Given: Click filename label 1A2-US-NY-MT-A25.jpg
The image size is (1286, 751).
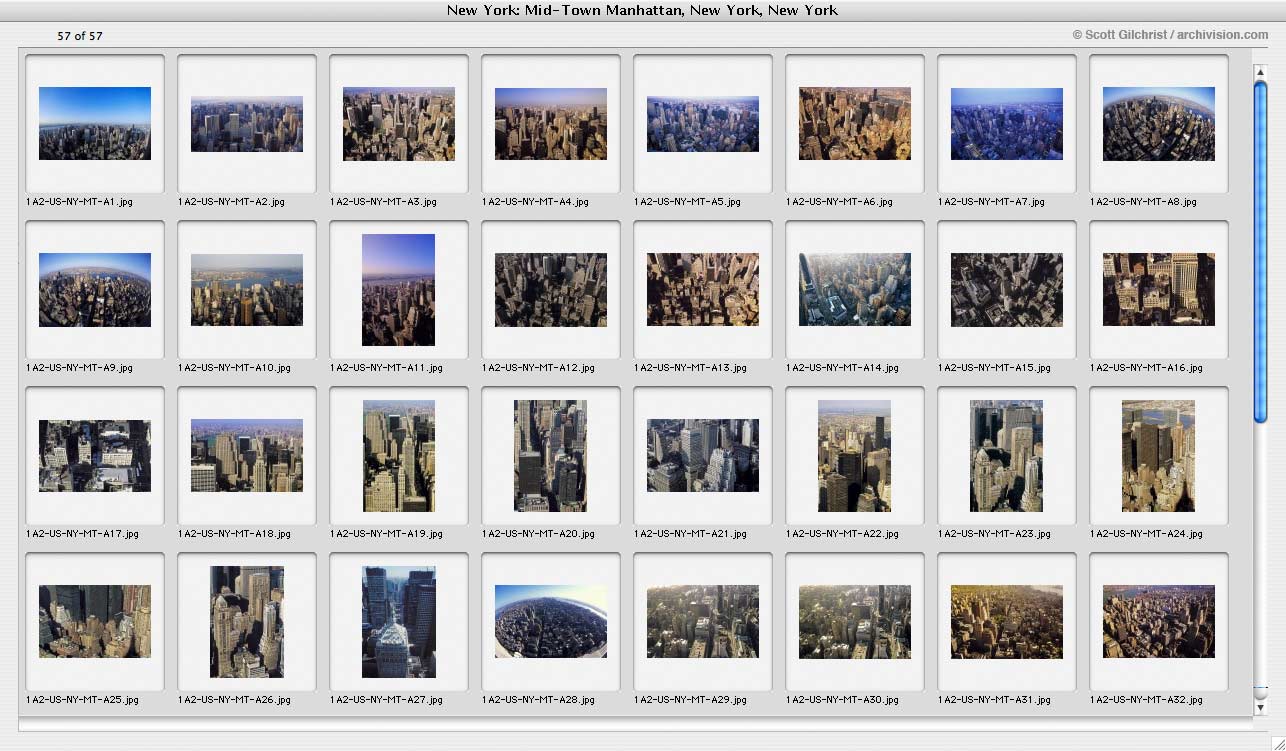Looking at the screenshot, I should coord(83,700).
